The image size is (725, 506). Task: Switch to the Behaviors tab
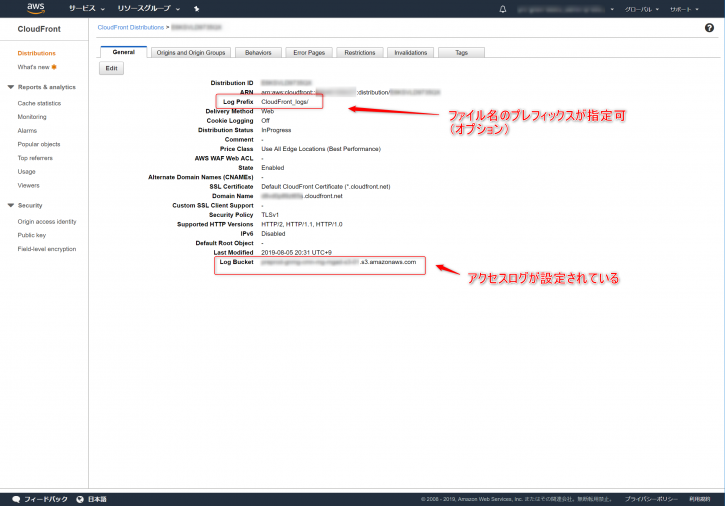258,53
